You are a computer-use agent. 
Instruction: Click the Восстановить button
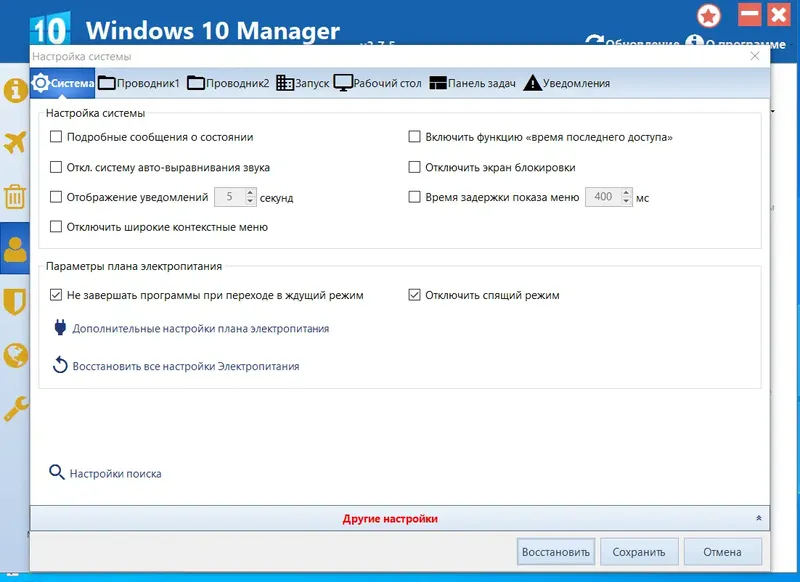tap(556, 552)
